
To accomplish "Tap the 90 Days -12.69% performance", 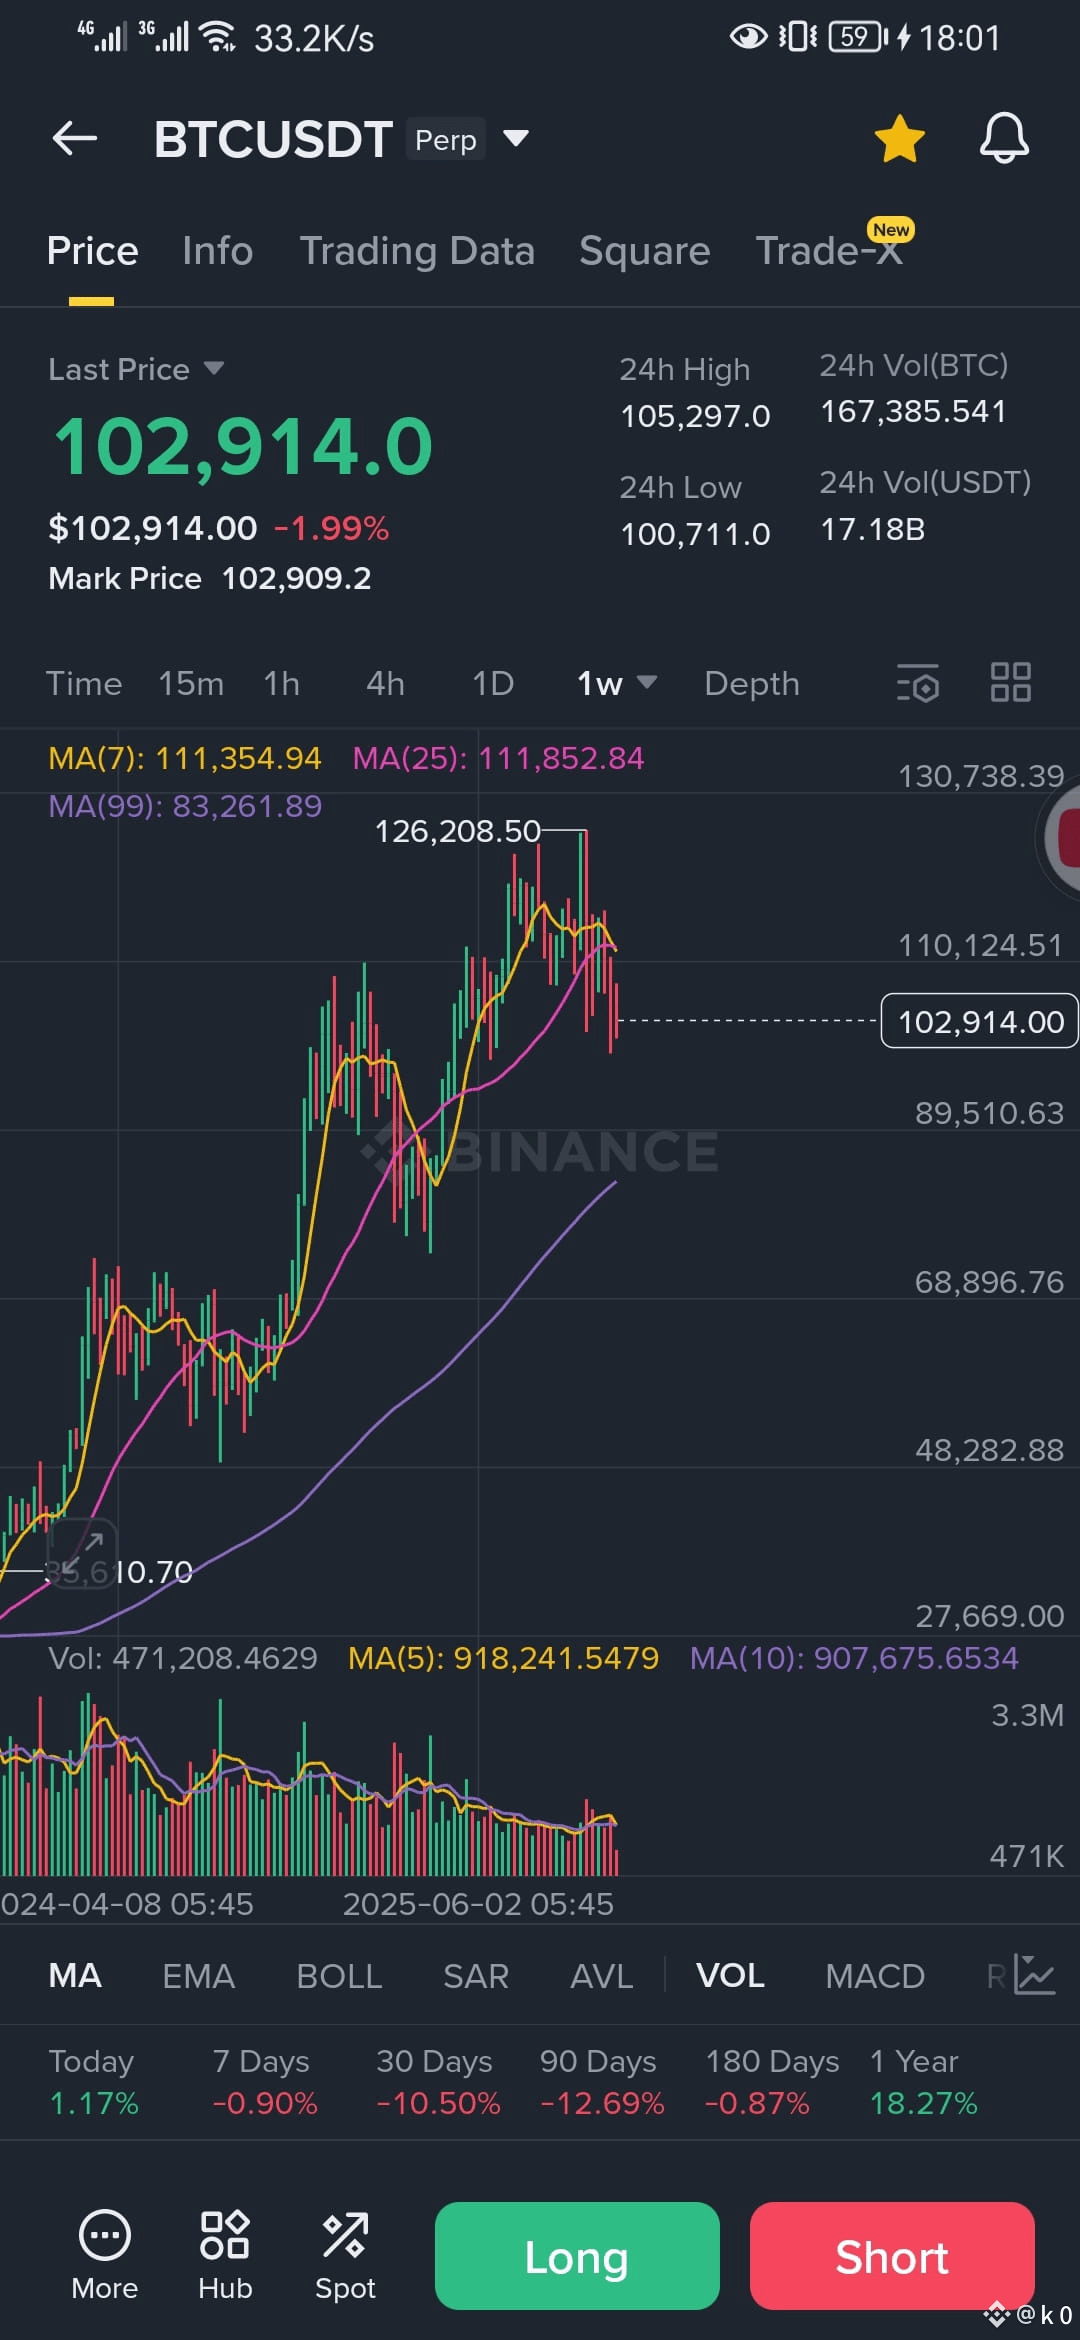I will coord(602,2082).
